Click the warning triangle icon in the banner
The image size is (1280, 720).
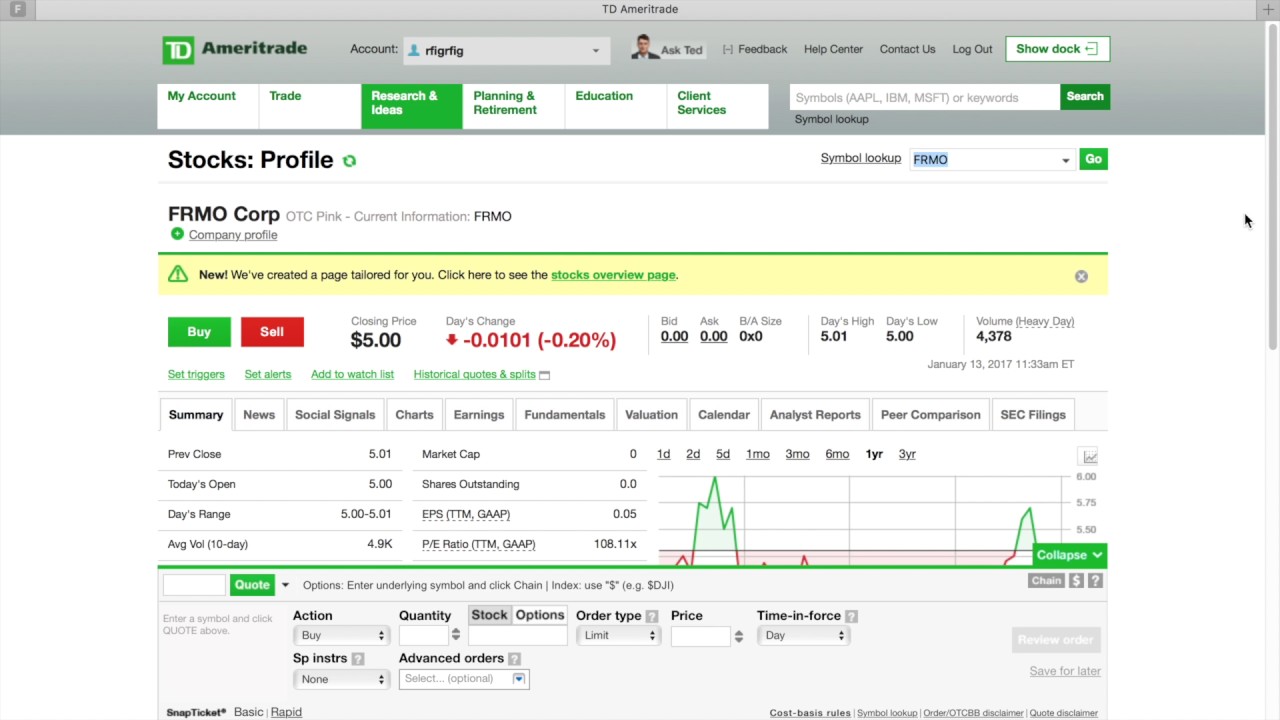pos(178,274)
